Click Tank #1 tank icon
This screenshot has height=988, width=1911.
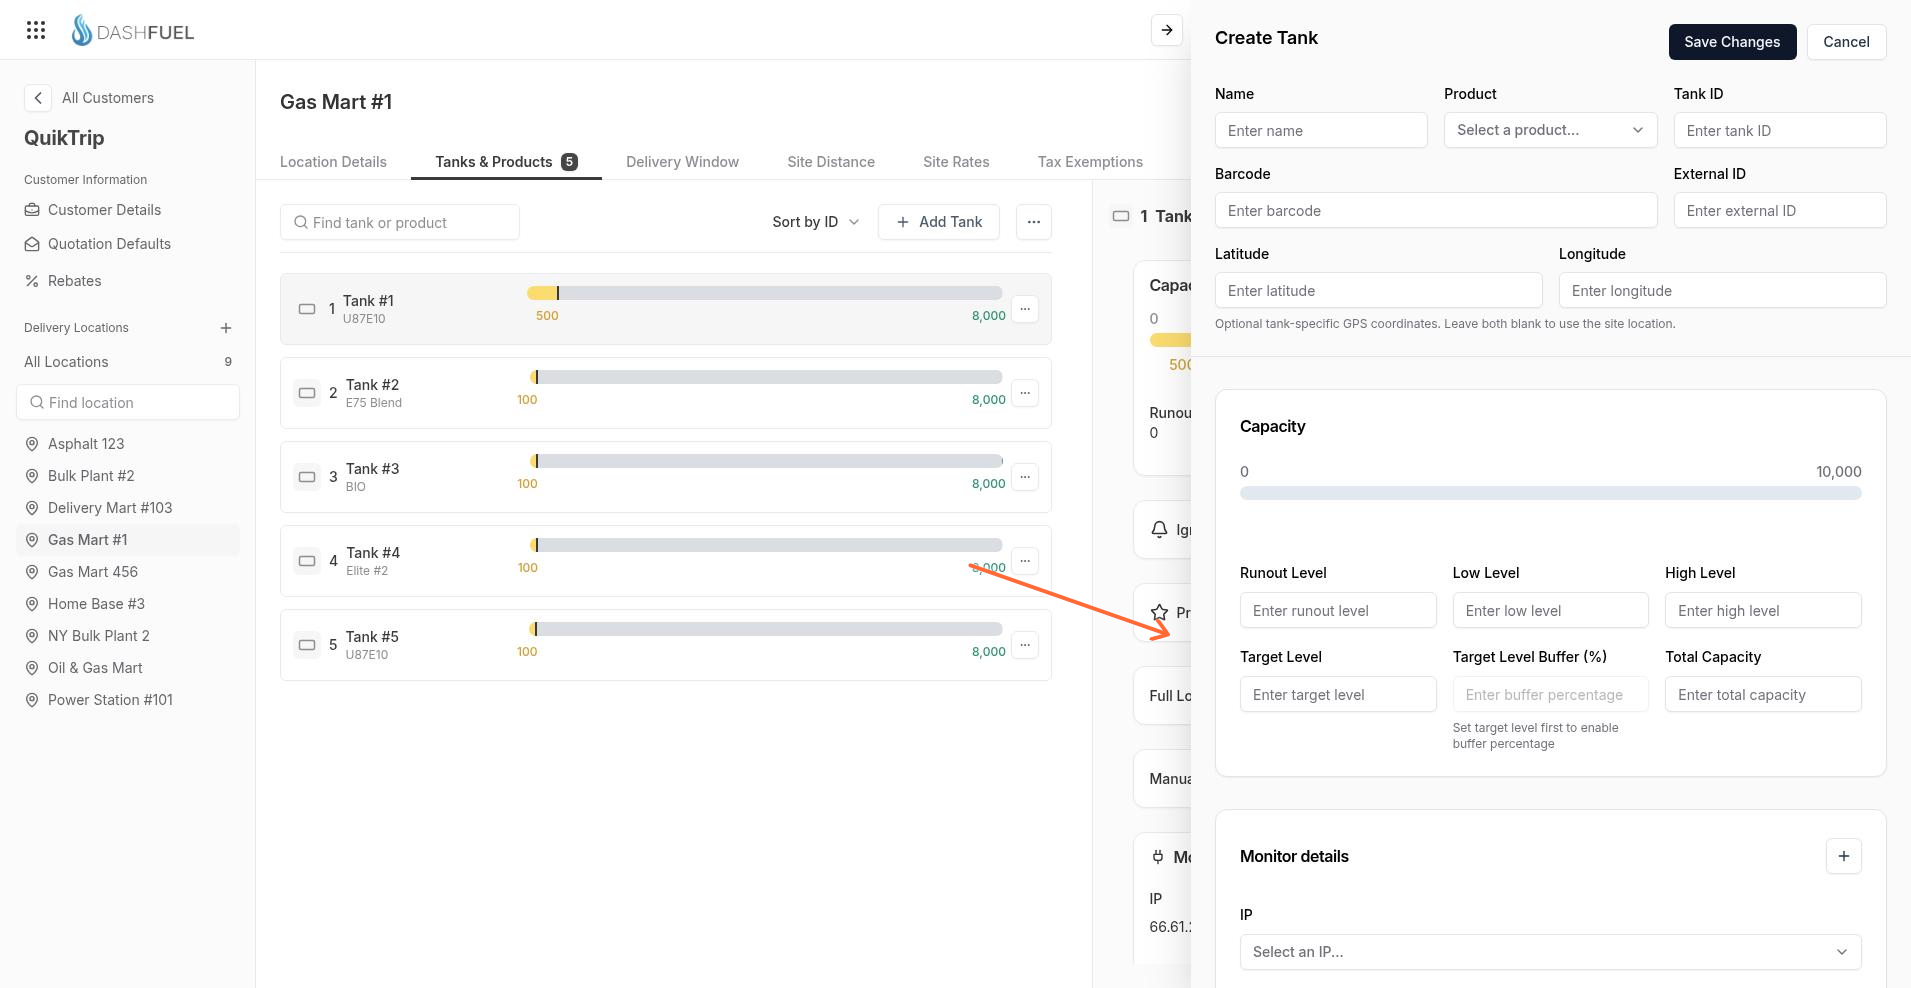307,309
